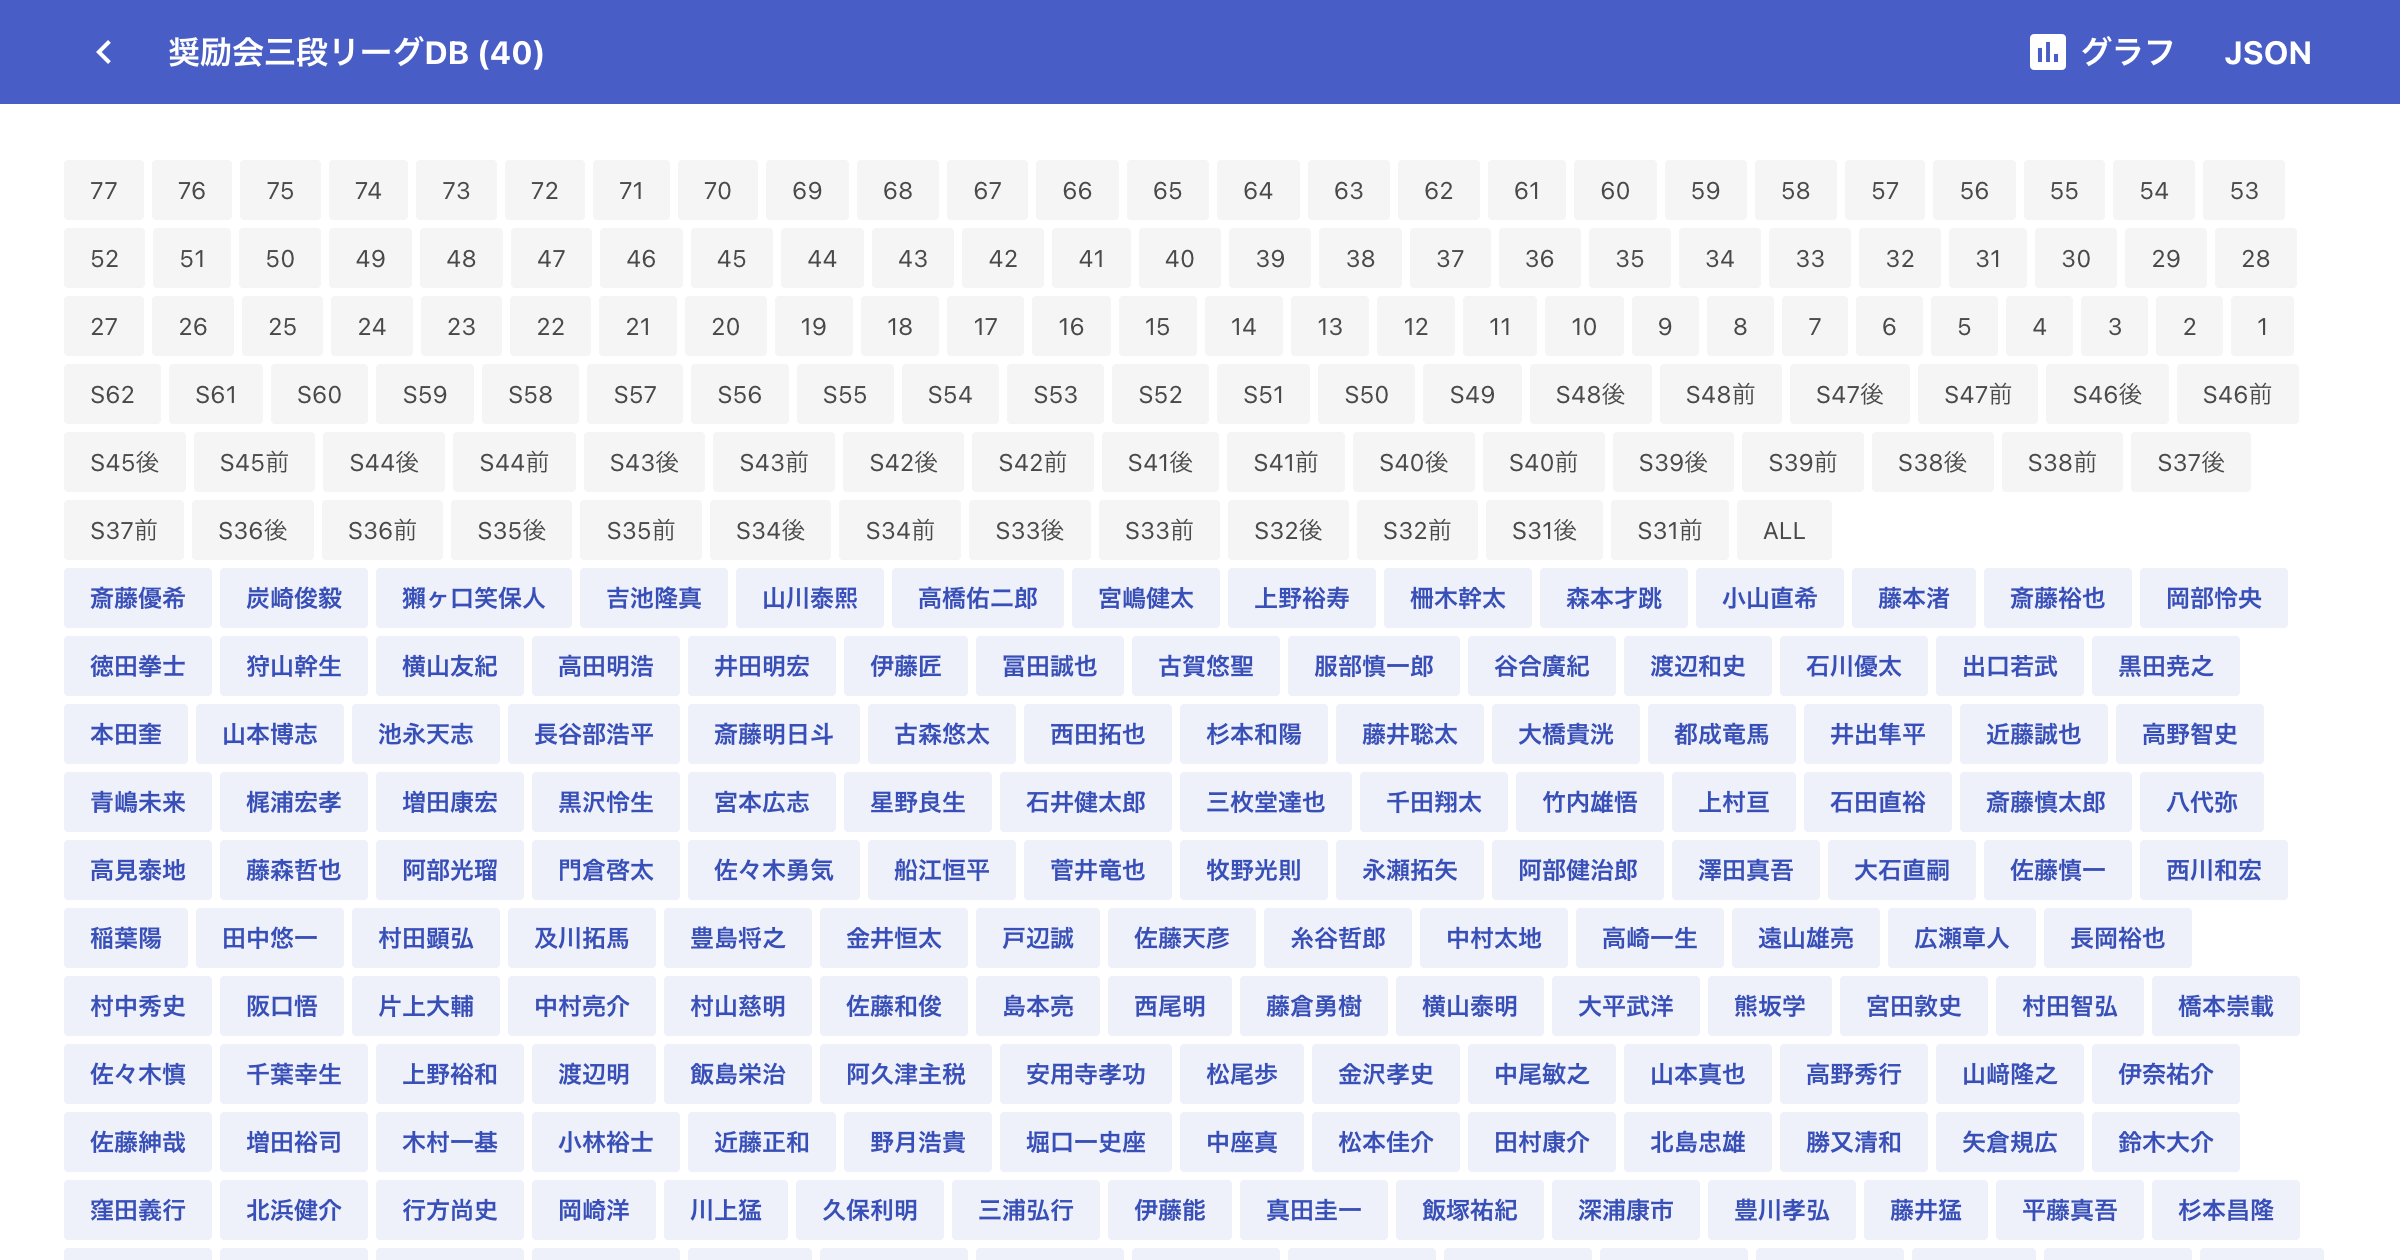Viewport: 2400px width, 1260px height.
Task: Select the S46前 season chip
Action: tap(2237, 394)
